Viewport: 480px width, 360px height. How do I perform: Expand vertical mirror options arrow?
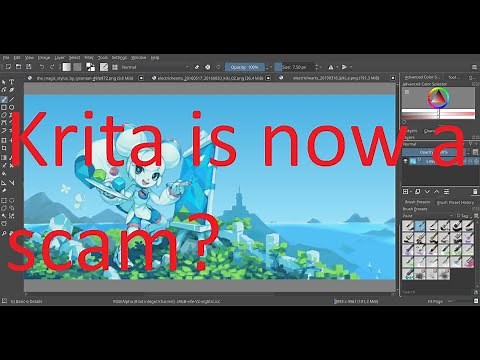(351, 67)
